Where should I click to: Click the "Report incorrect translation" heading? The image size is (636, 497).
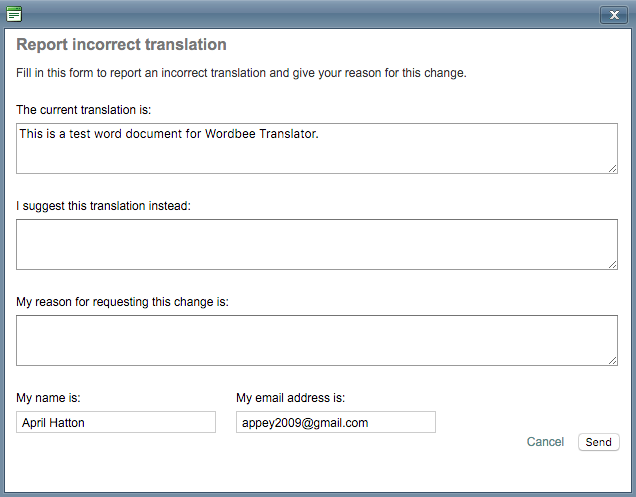pyautogui.click(x=121, y=45)
